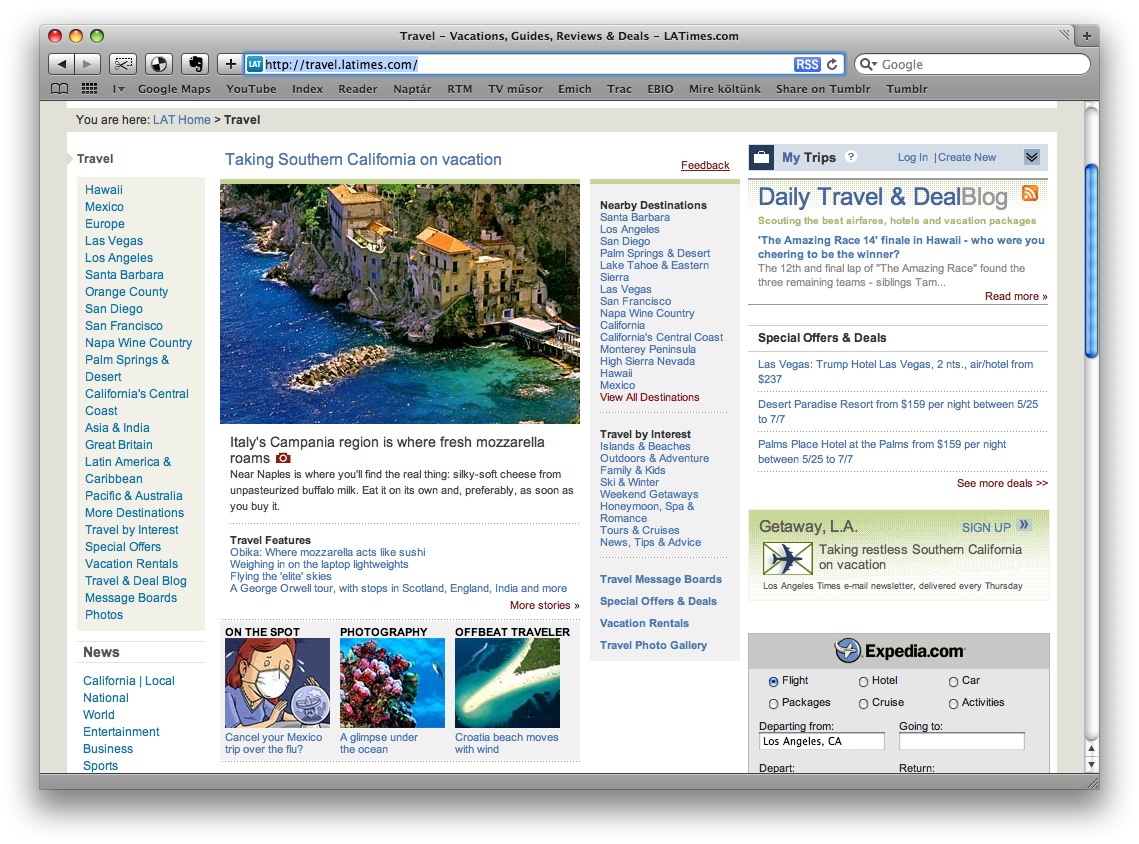Open Google Maps bookmark
Image resolution: width=1139 pixels, height=844 pixels.
(174, 89)
